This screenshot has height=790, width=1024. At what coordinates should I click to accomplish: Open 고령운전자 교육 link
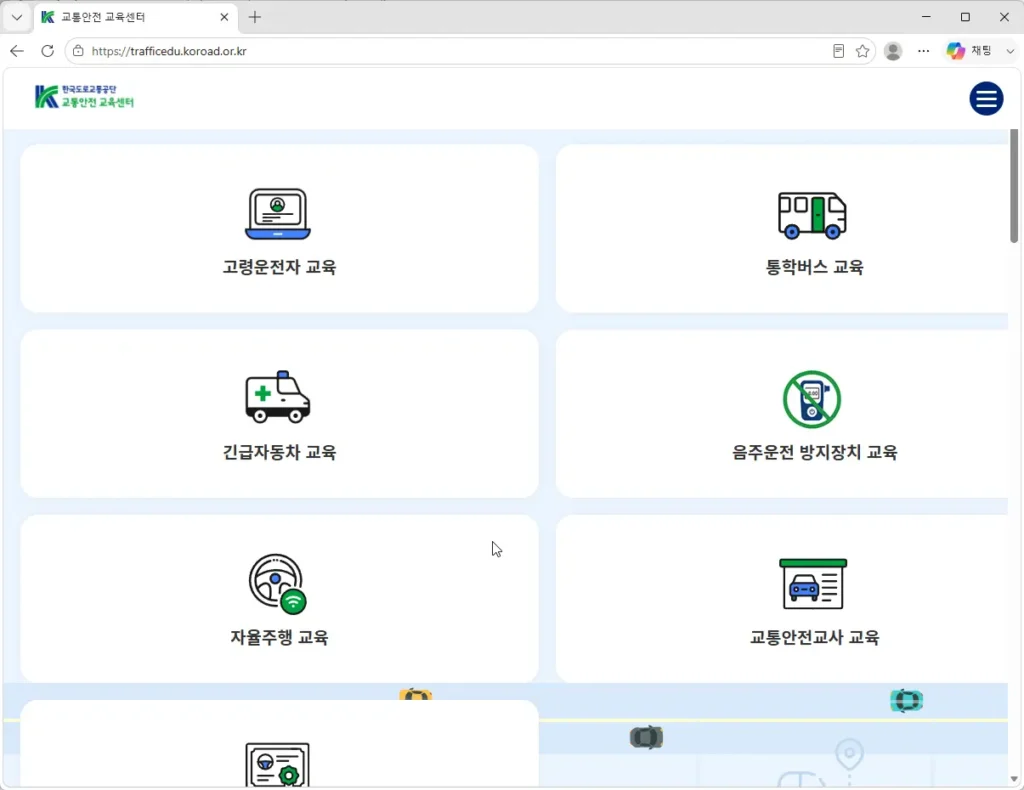click(x=280, y=266)
